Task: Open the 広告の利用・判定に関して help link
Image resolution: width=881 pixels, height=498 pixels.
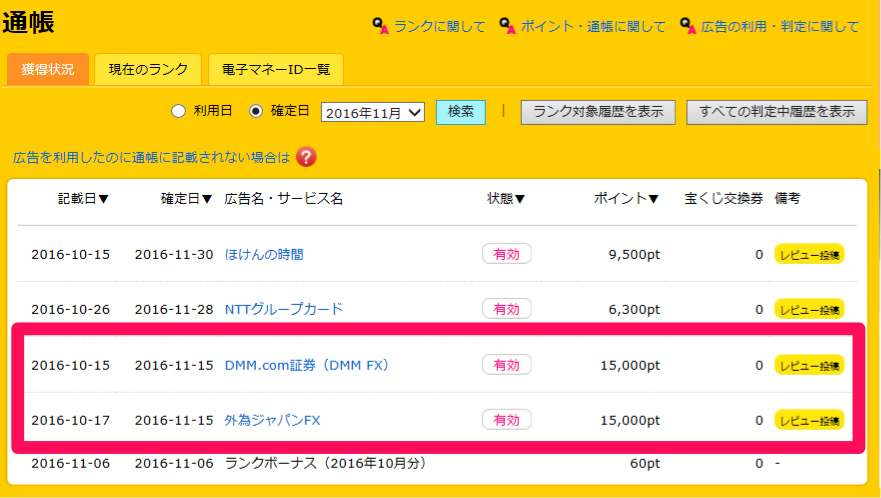Action: [x=780, y=26]
